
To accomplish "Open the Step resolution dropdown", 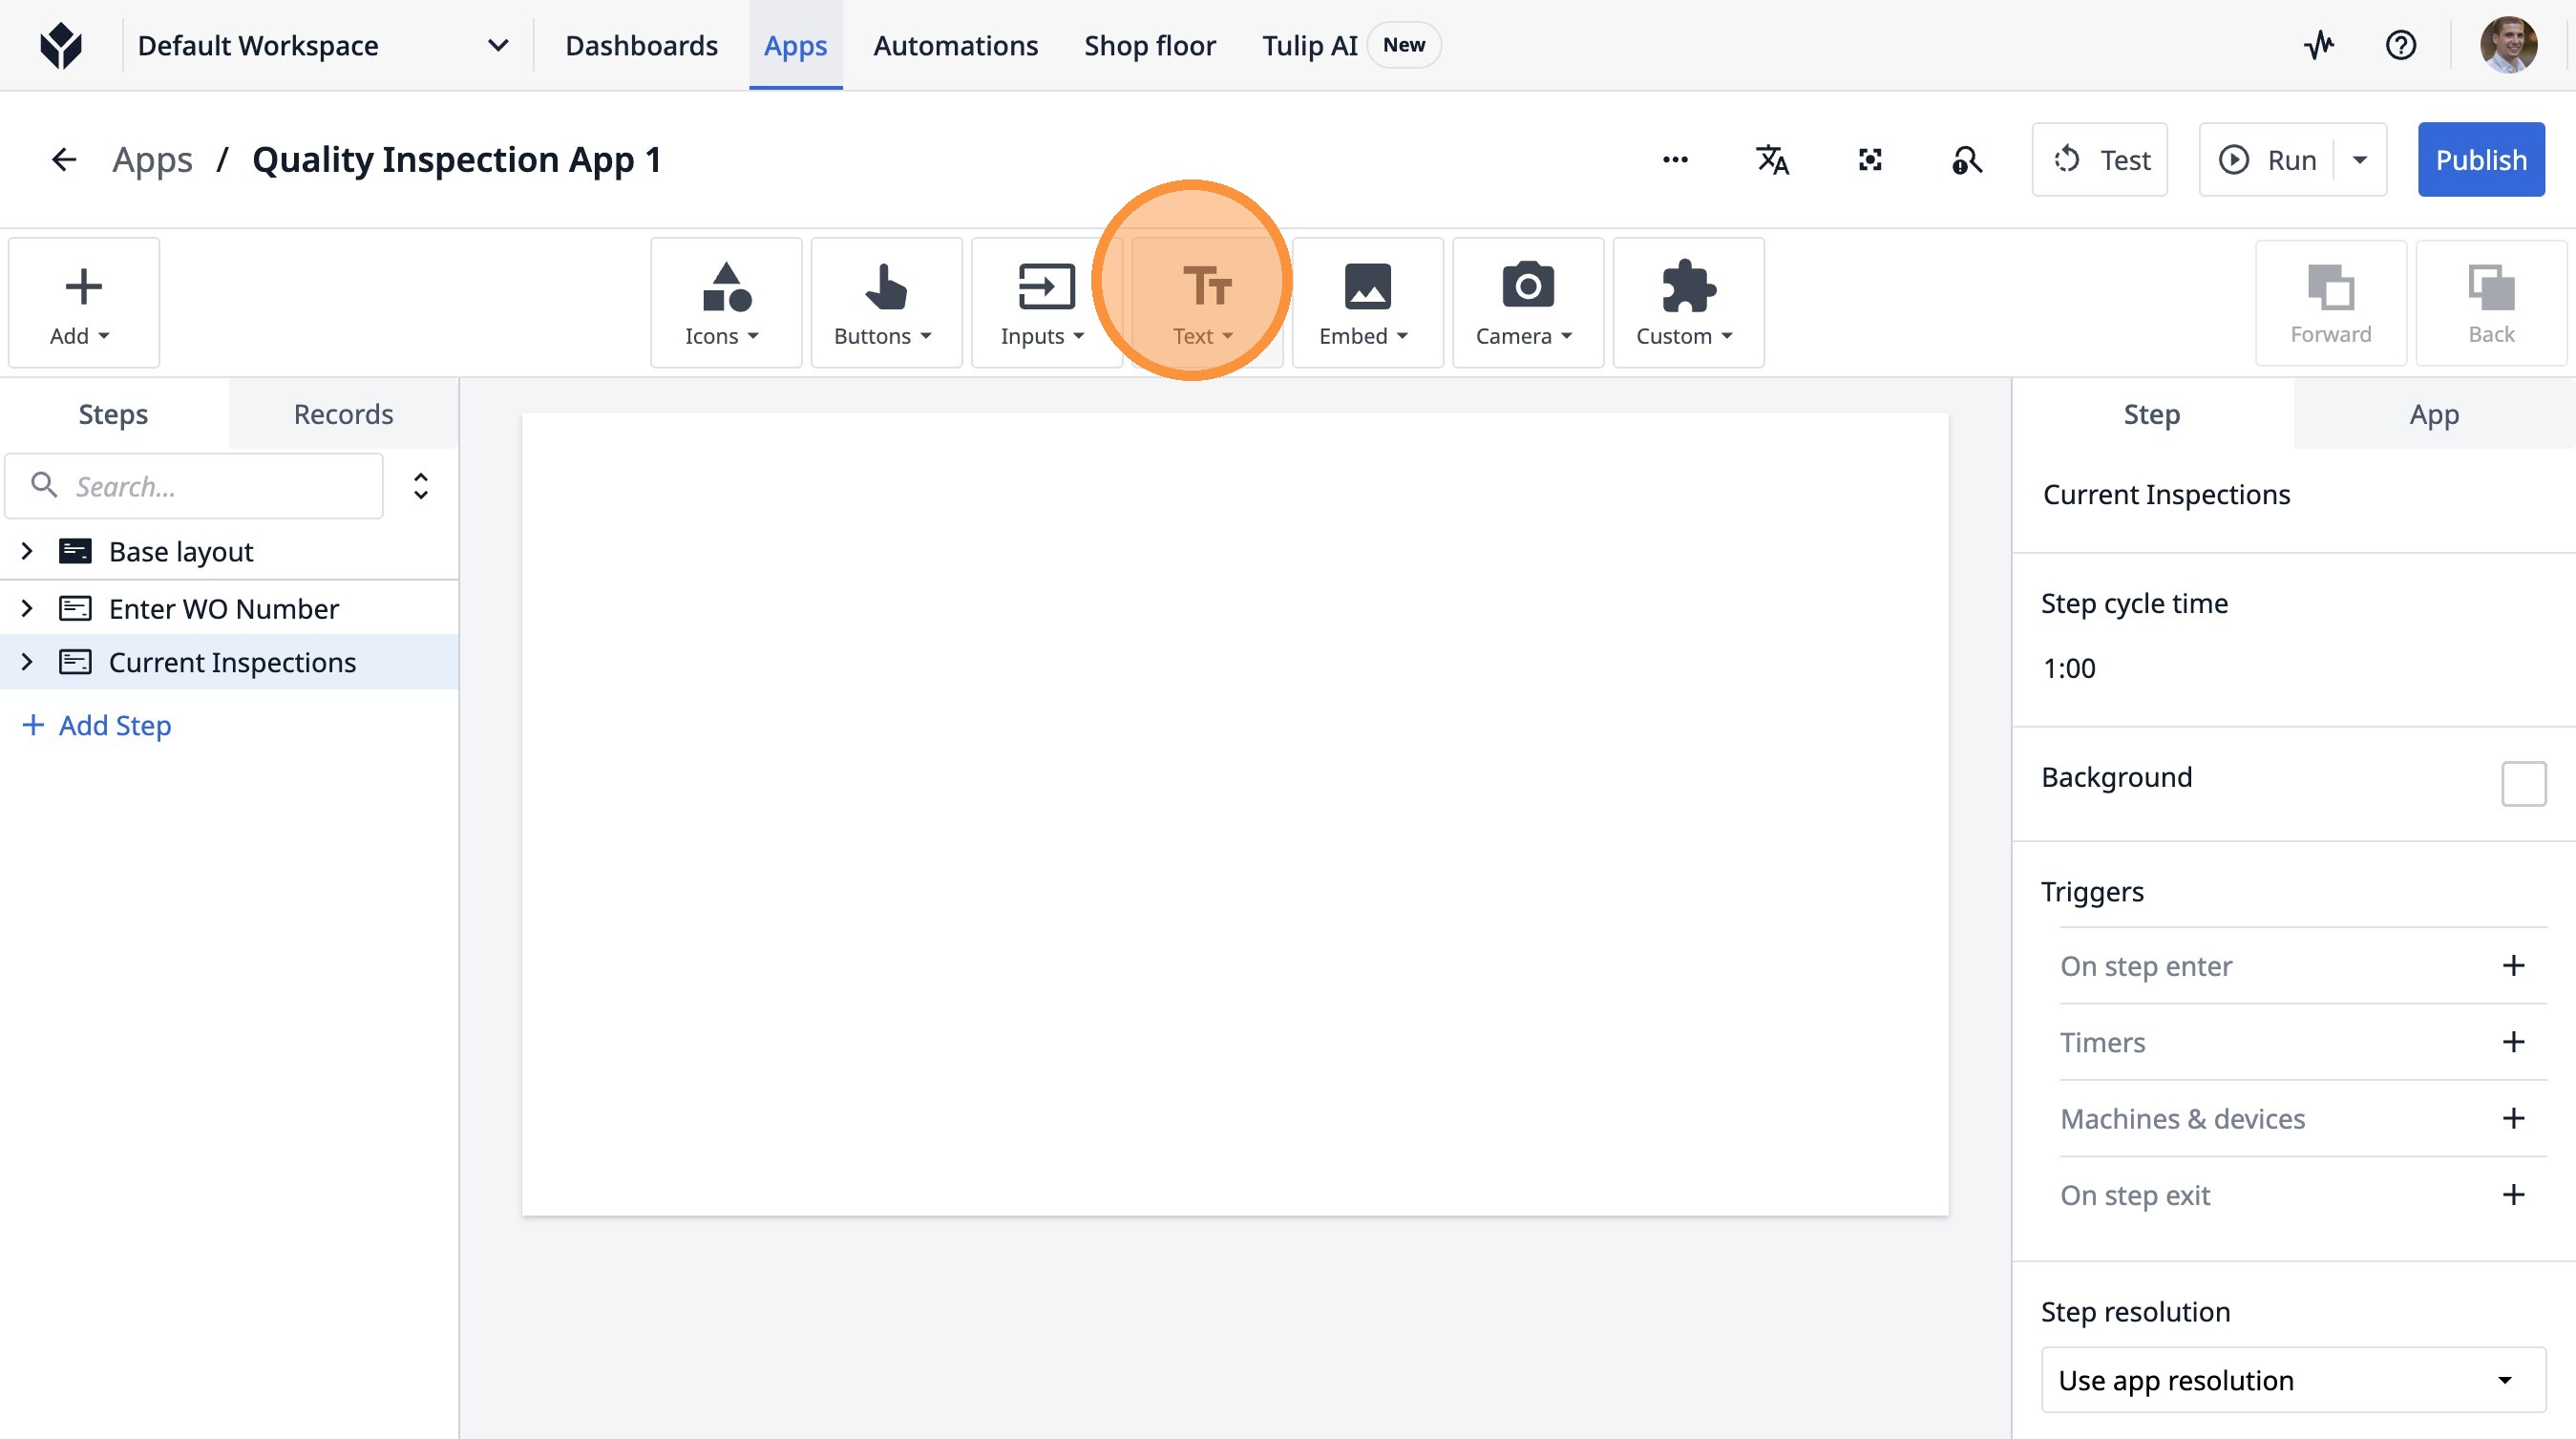I will (2292, 1380).
